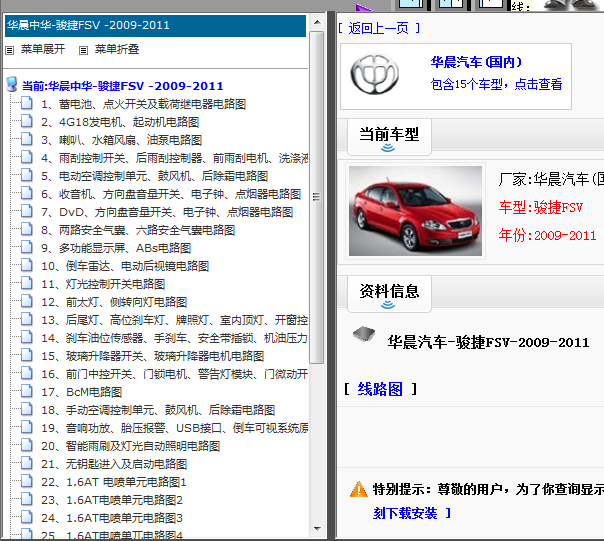604x541 pixels.
Task: Select the 资料信息 tab
Action: pyautogui.click(x=389, y=294)
